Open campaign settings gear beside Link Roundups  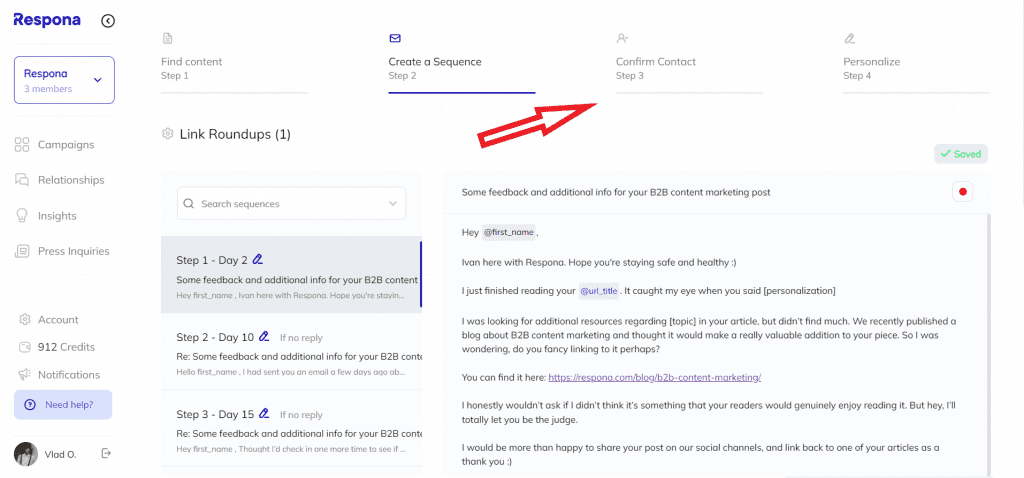tap(167, 134)
